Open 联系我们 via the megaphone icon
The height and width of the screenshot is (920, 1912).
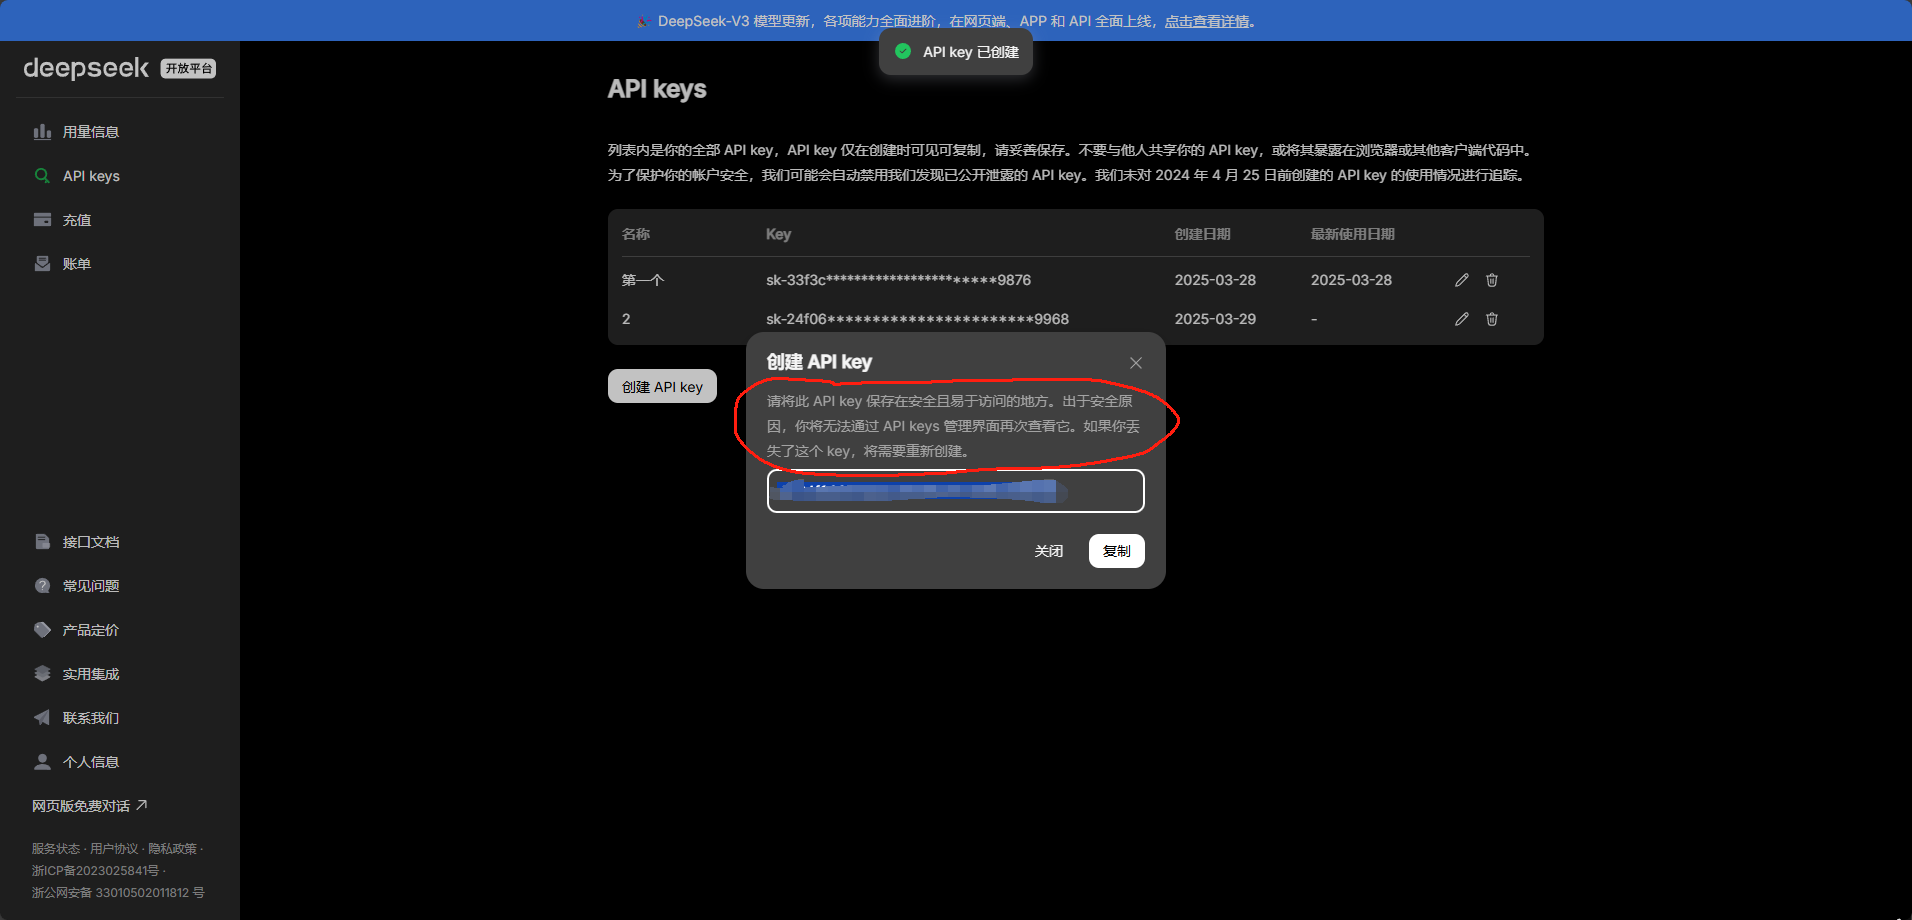click(x=42, y=717)
